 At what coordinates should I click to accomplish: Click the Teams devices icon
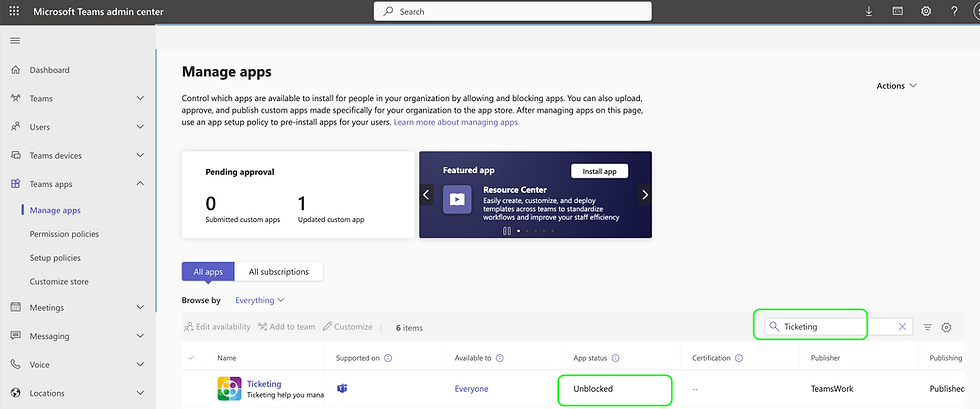pos(16,155)
